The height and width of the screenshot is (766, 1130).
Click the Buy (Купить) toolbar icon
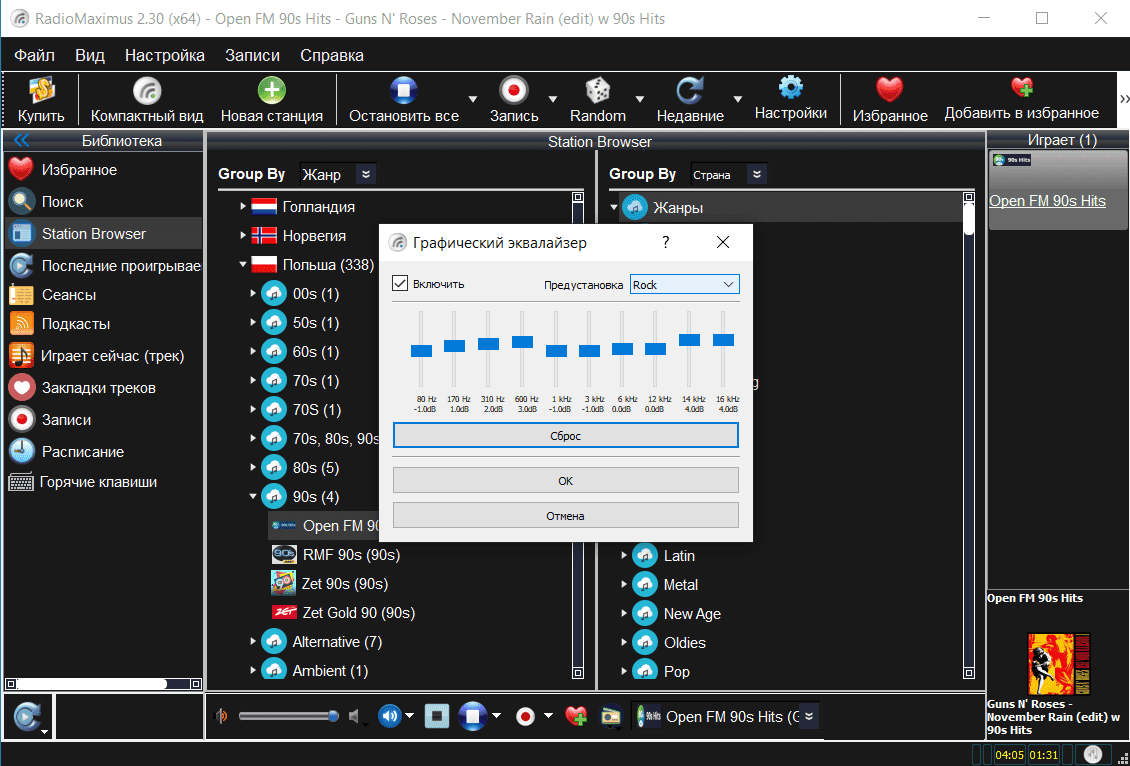click(x=42, y=101)
